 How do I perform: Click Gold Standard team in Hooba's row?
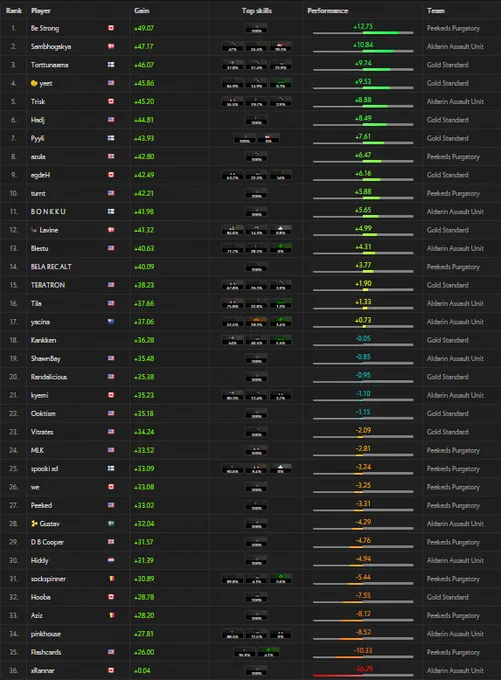tap(448, 597)
